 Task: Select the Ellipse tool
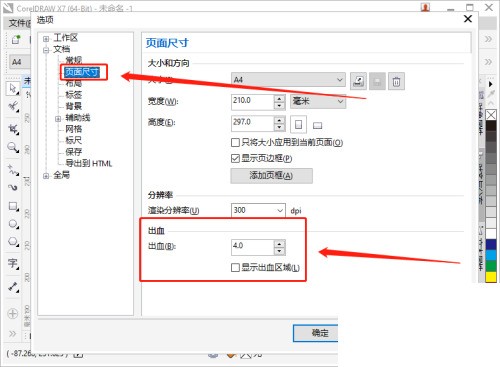[x=13, y=224]
